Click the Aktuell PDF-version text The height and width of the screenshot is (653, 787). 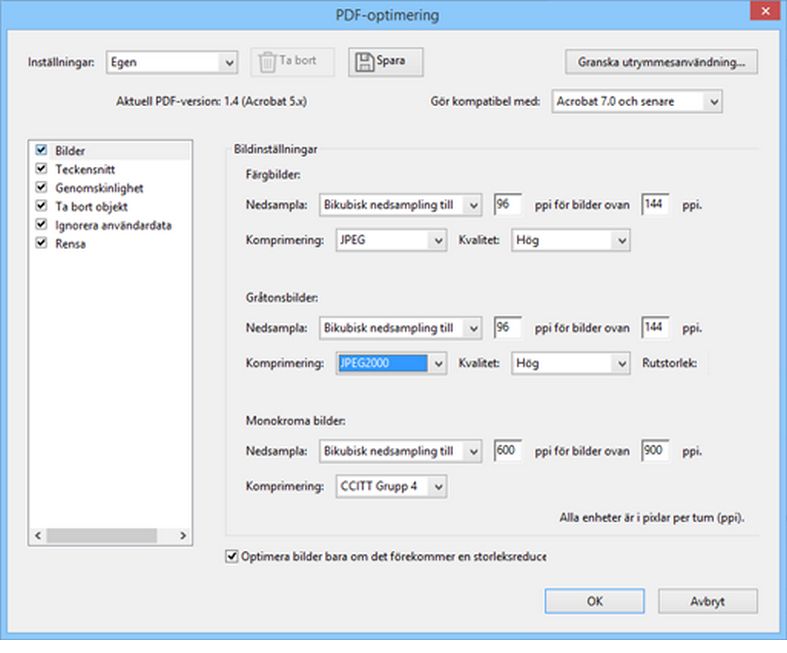click(x=211, y=101)
